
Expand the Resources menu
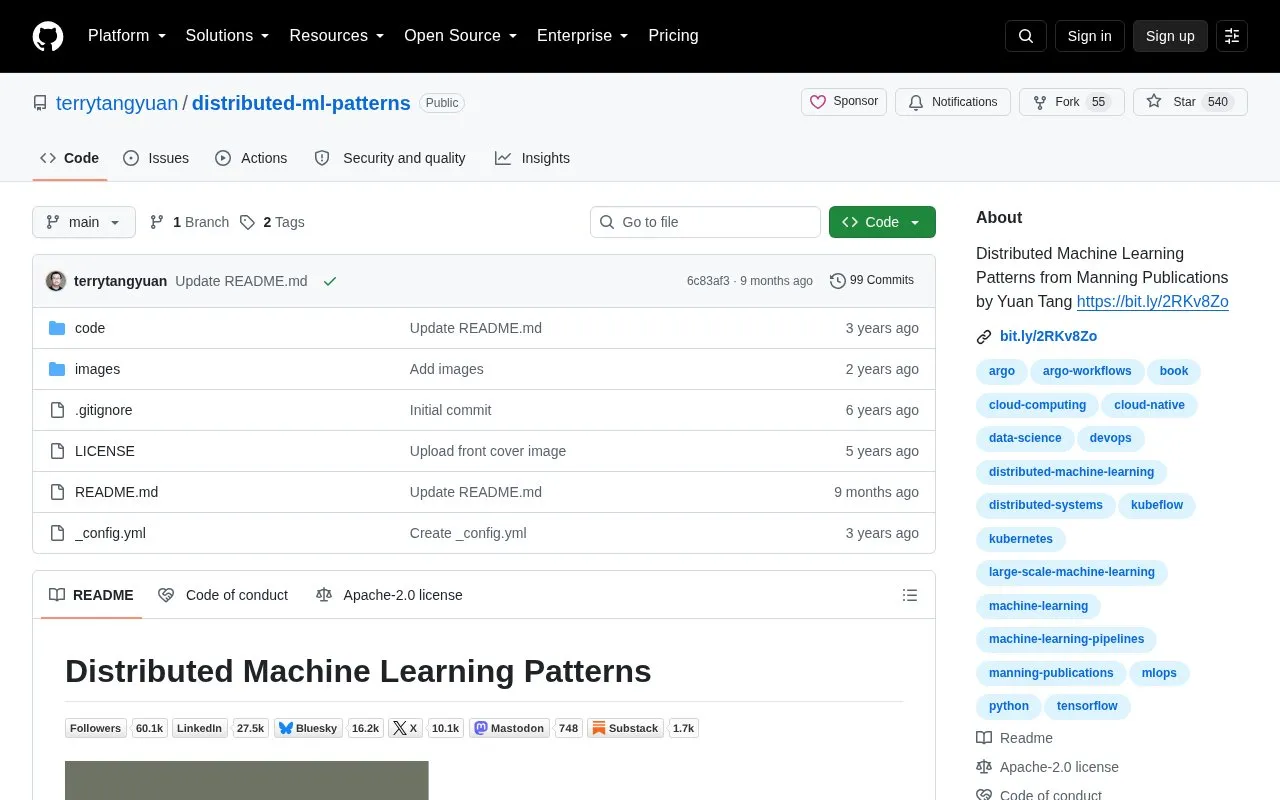[x=337, y=36]
